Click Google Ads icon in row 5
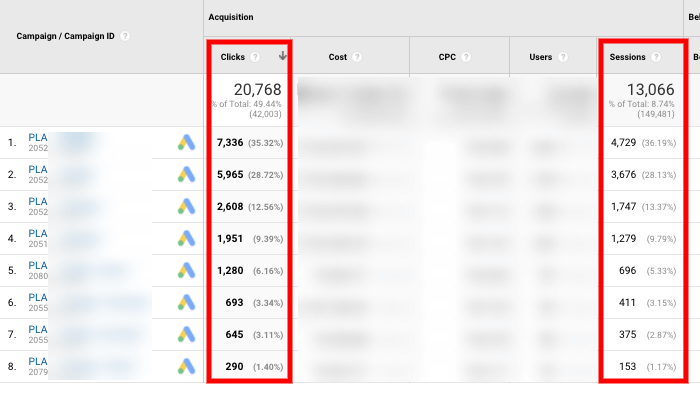700x405 pixels. point(187,271)
